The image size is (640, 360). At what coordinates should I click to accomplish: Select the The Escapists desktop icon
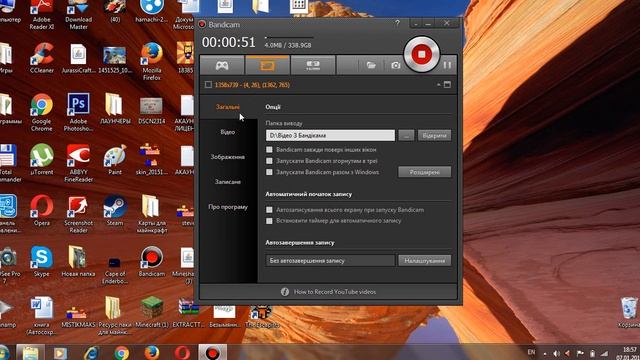pos(262,317)
